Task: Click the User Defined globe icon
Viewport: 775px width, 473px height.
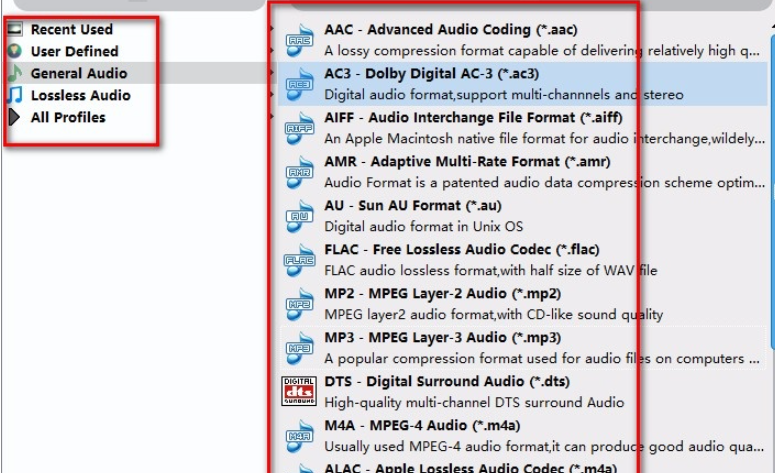Action: click(x=14, y=50)
